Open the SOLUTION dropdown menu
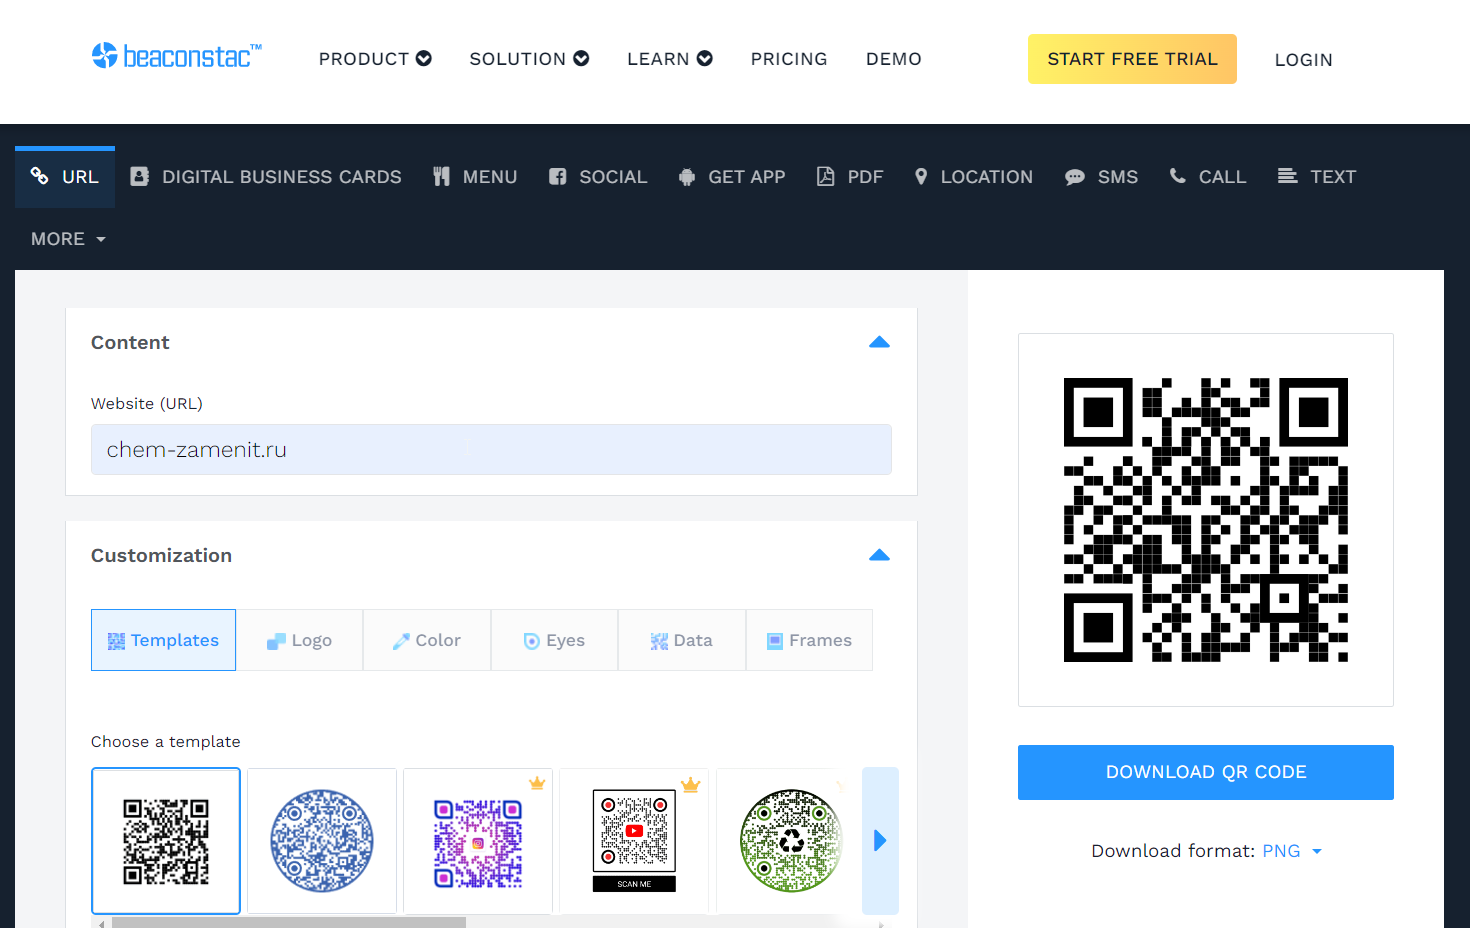The width and height of the screenshot is (1470, 928). [529, 59]
